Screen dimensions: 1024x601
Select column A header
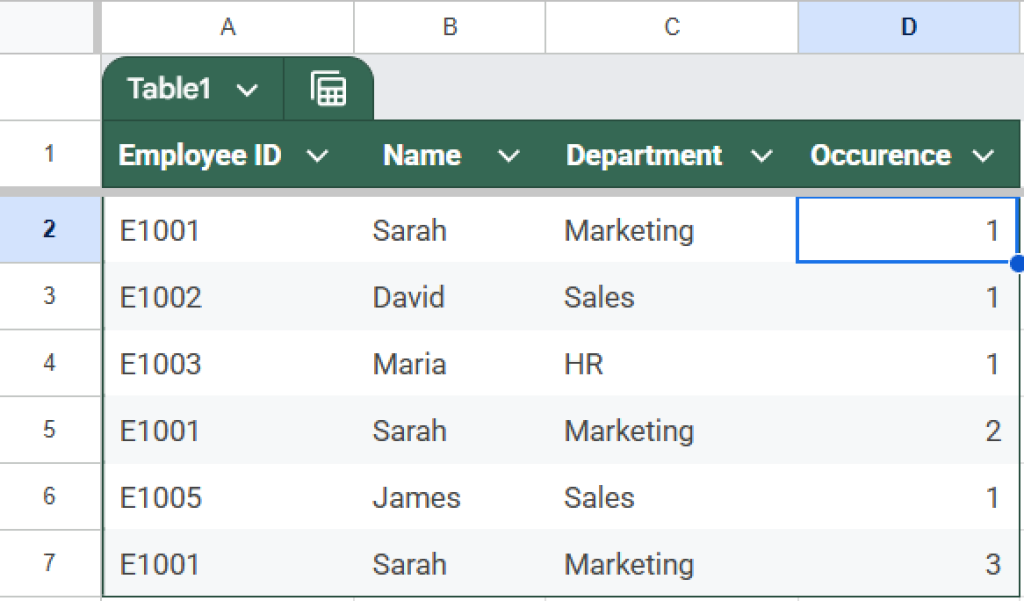coord(227,27)
